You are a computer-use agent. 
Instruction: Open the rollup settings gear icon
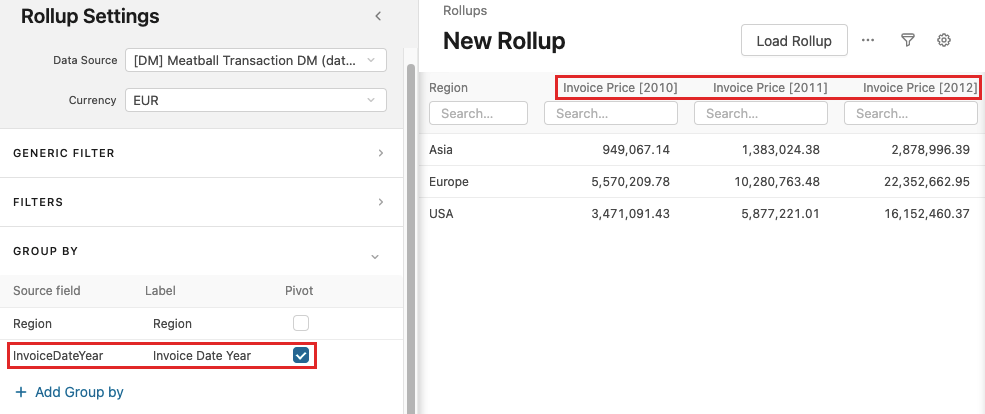click(x=944, y=40)
